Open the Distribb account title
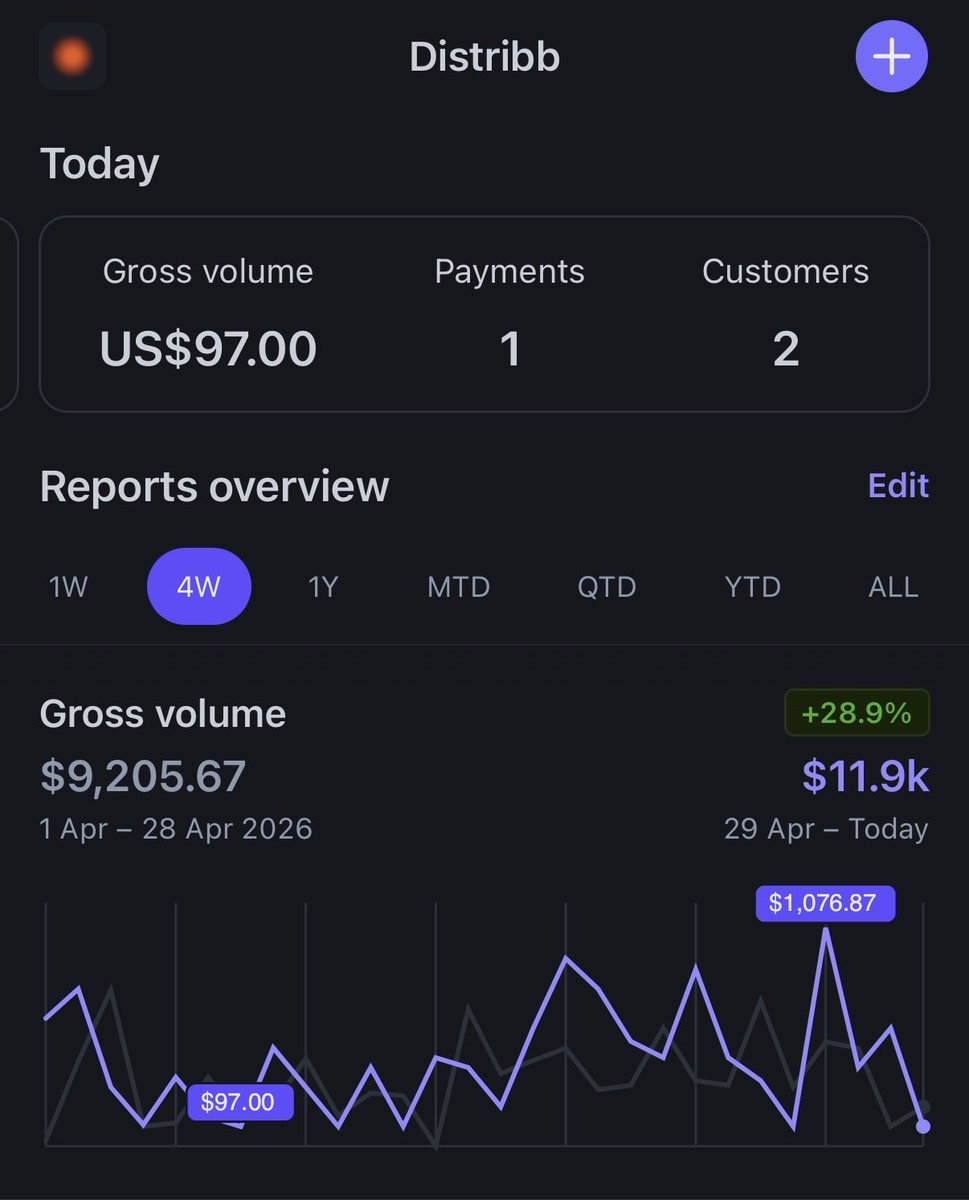The image size is (969, 1200). coord(485,57)
